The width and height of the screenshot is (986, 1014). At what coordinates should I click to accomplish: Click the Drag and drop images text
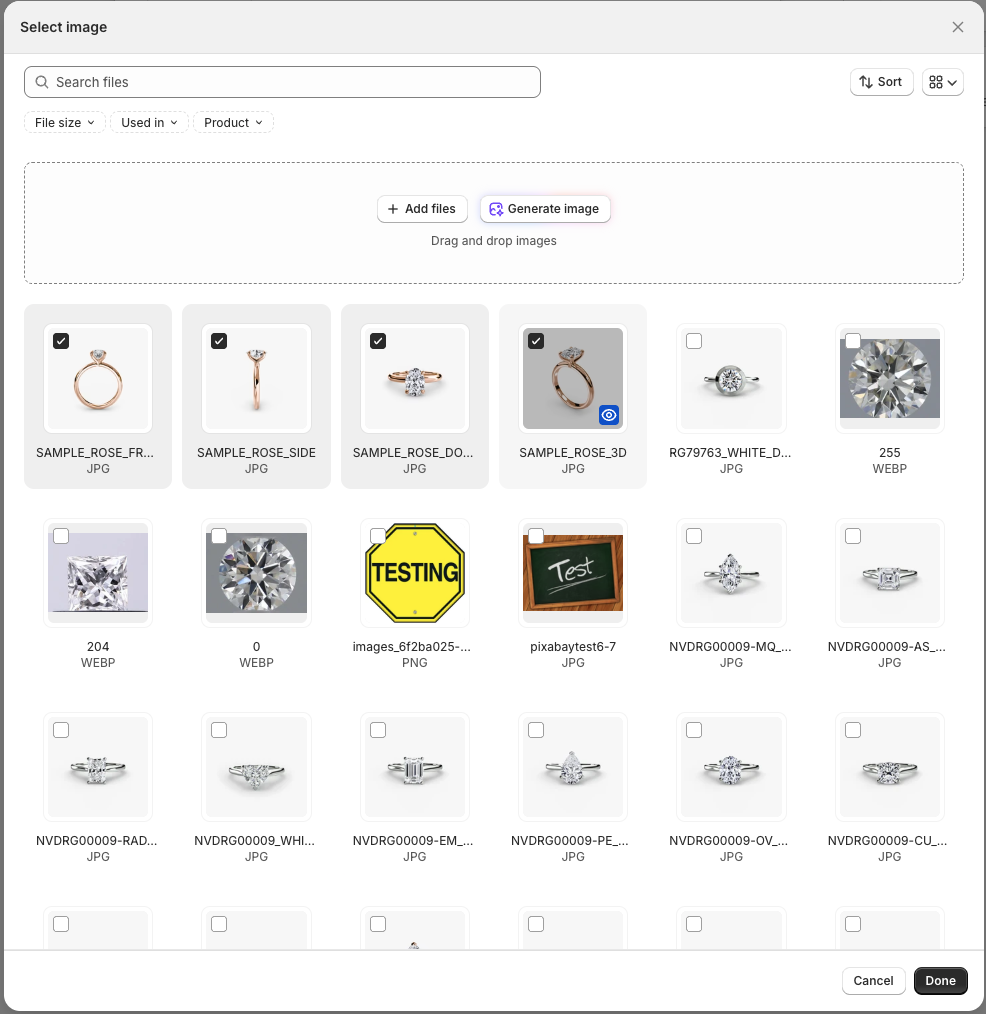coord(494,241)
